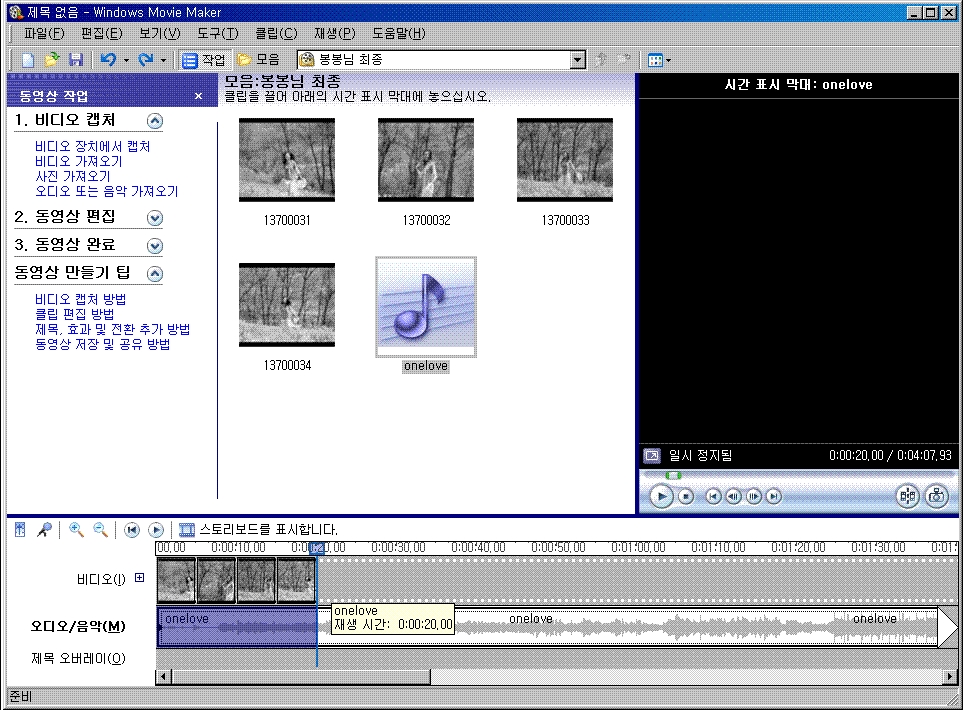Open the 파일(F) menu
Screen dimensions: 963x710
point(44,33)
